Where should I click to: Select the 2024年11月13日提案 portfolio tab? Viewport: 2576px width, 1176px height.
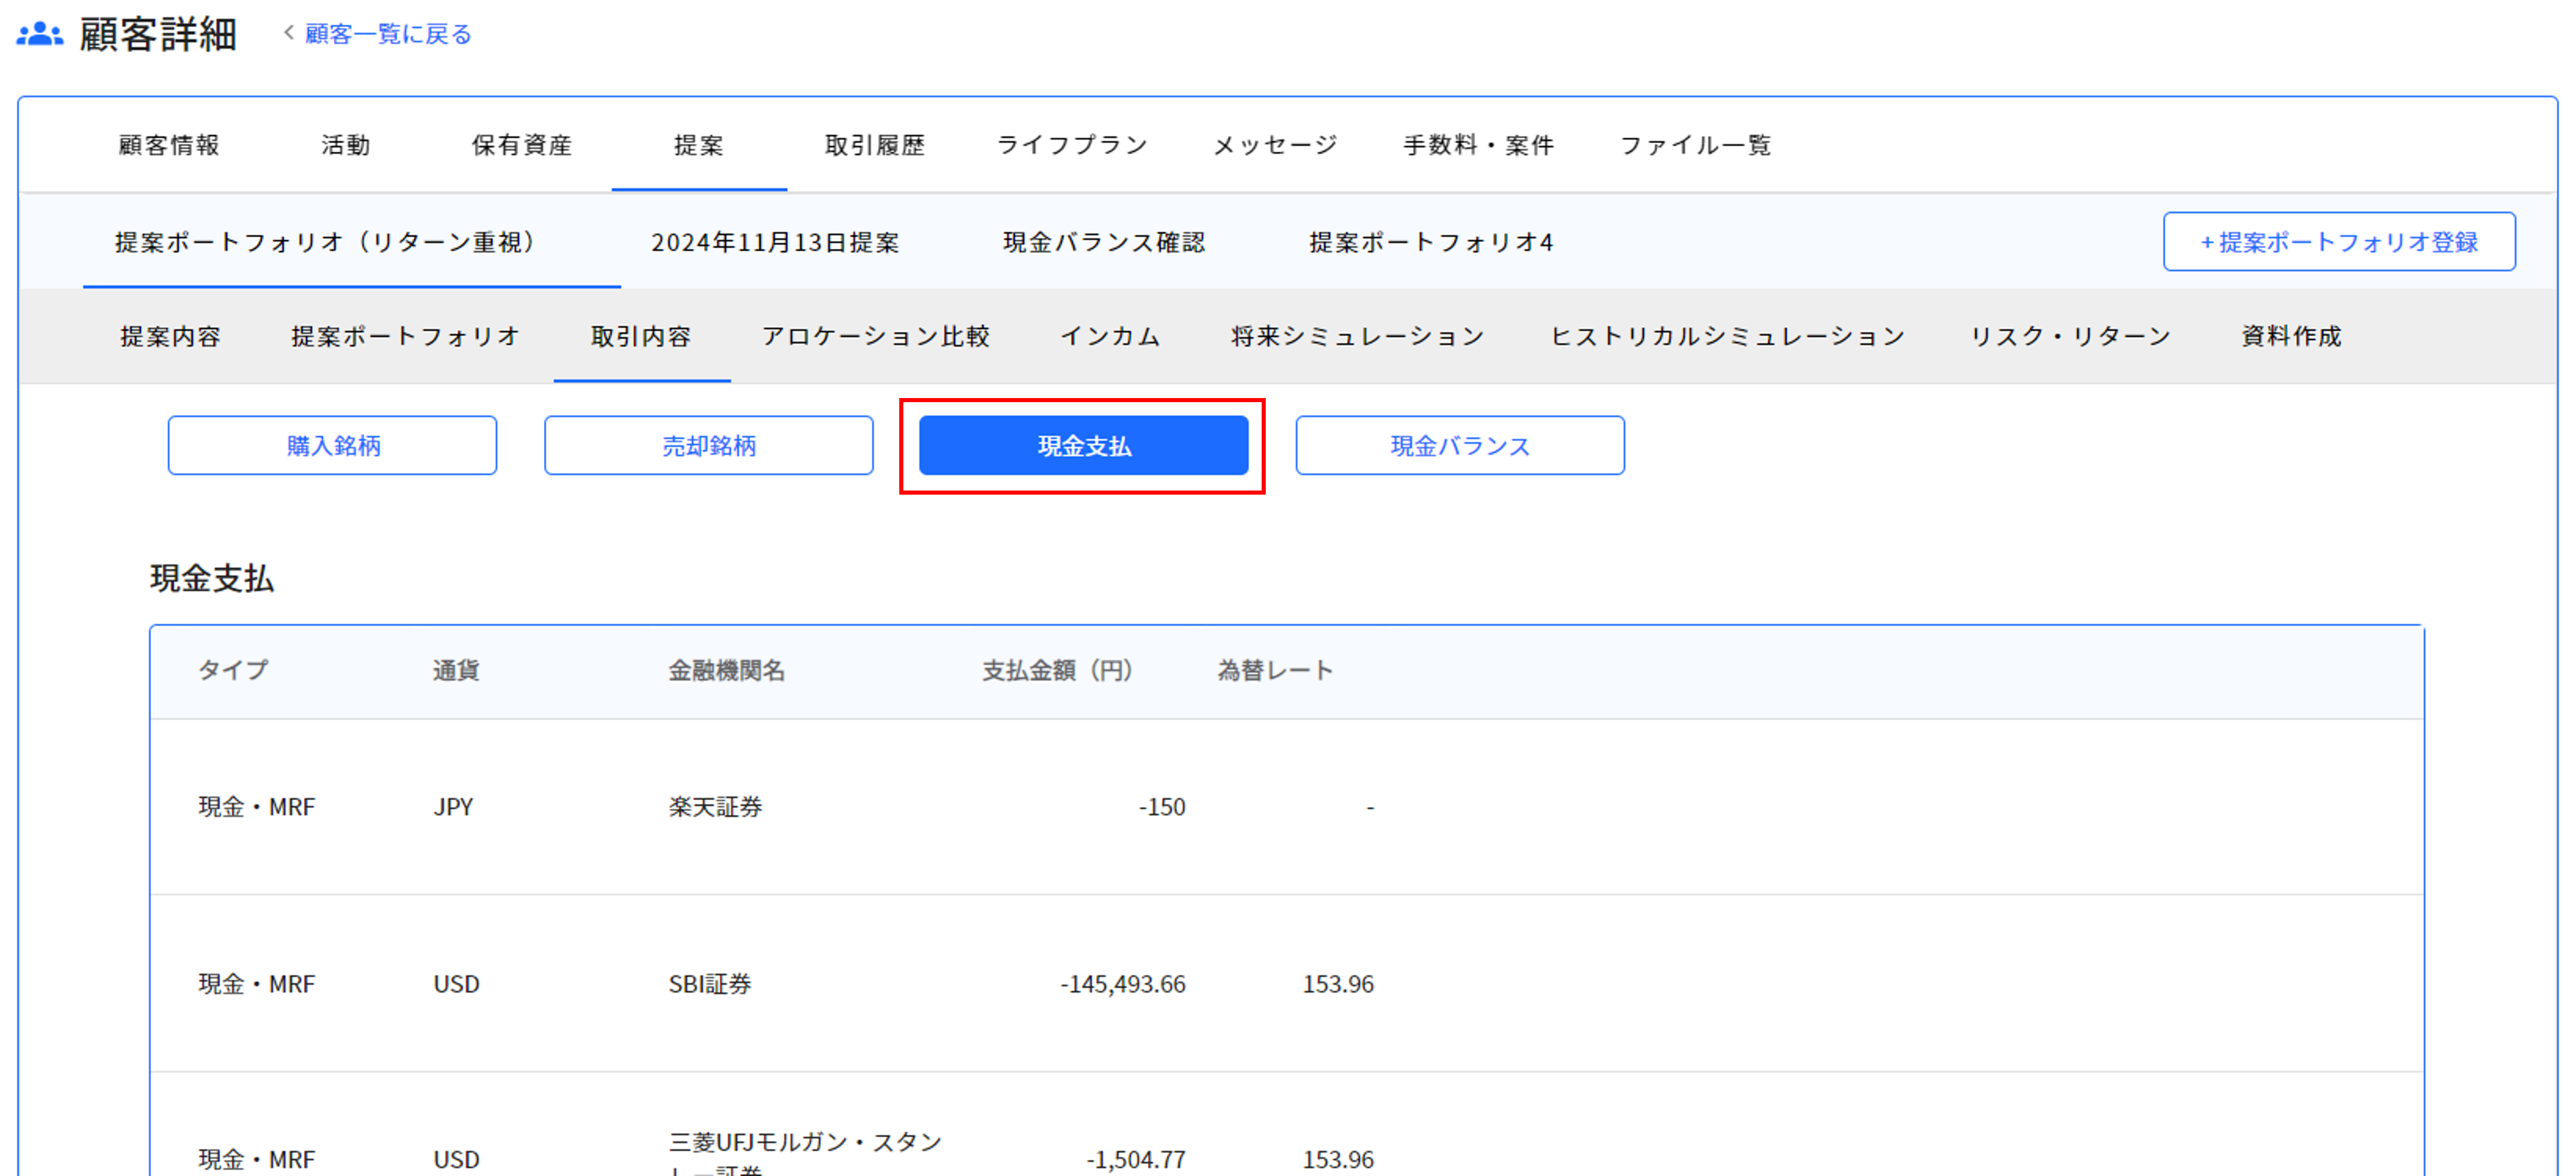click(776, 242)
